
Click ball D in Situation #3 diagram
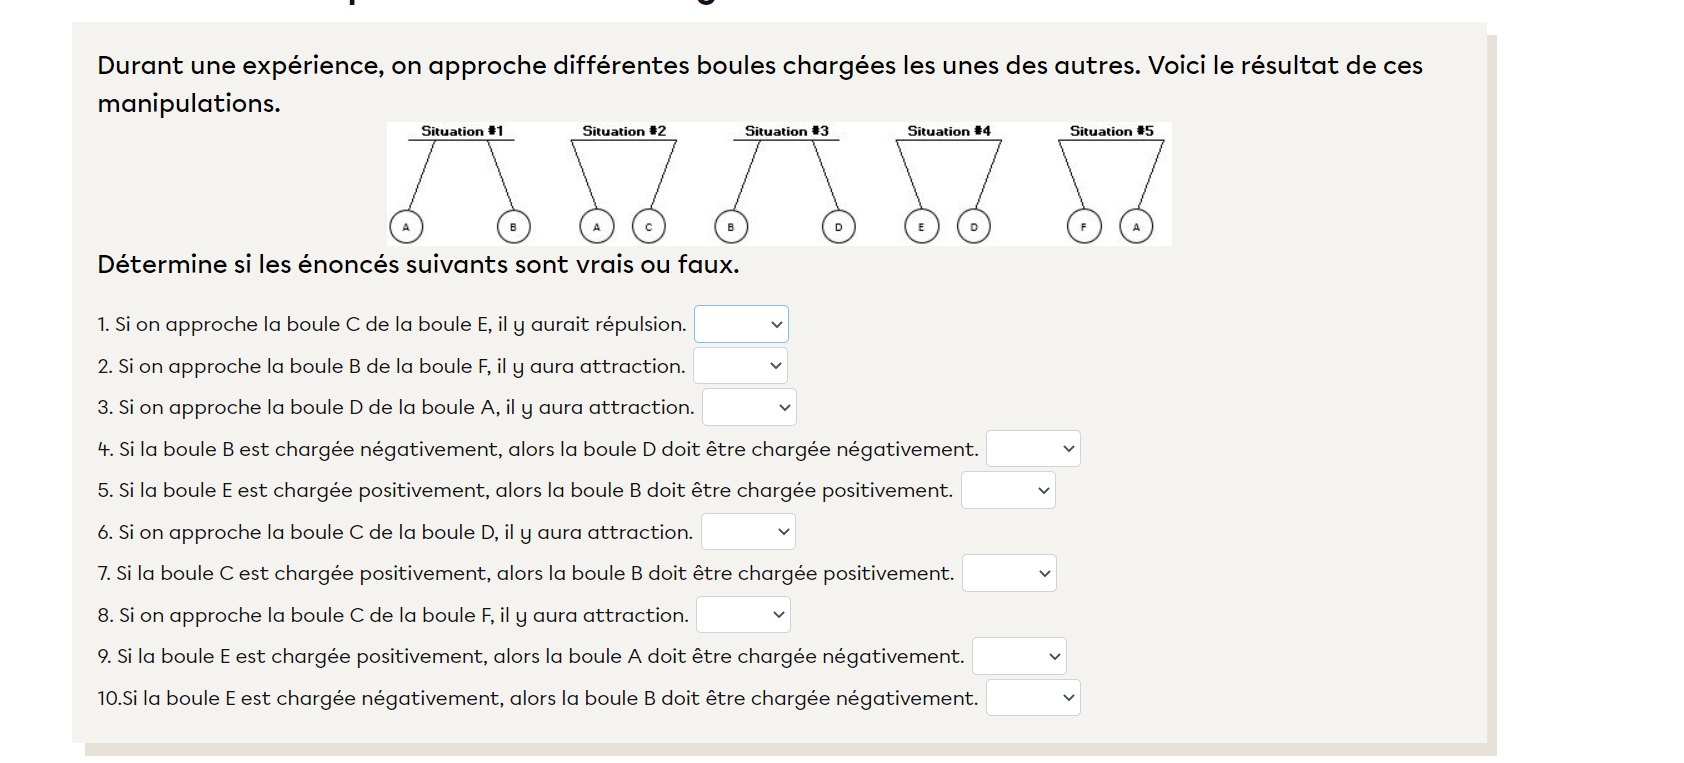tap(838, 227)
